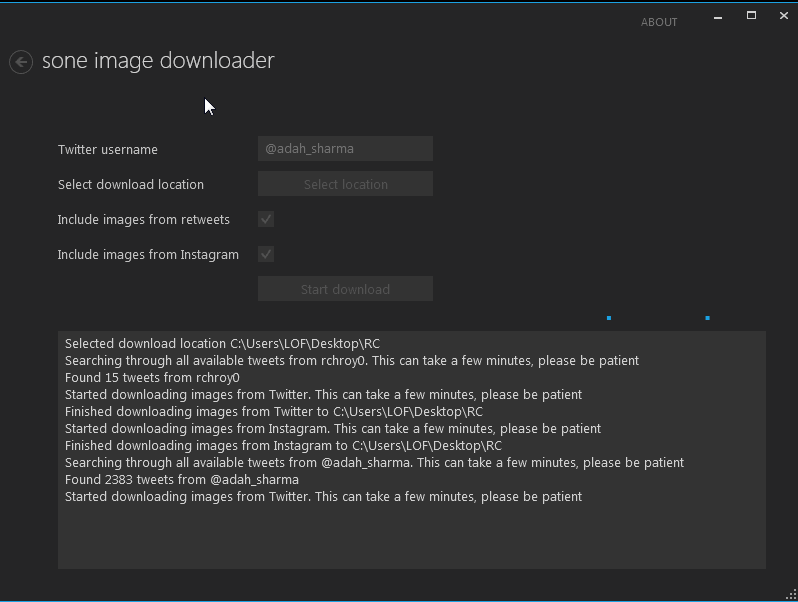798x602 pixels.
Task: Click the Select location button
Action: pos(346,184)
